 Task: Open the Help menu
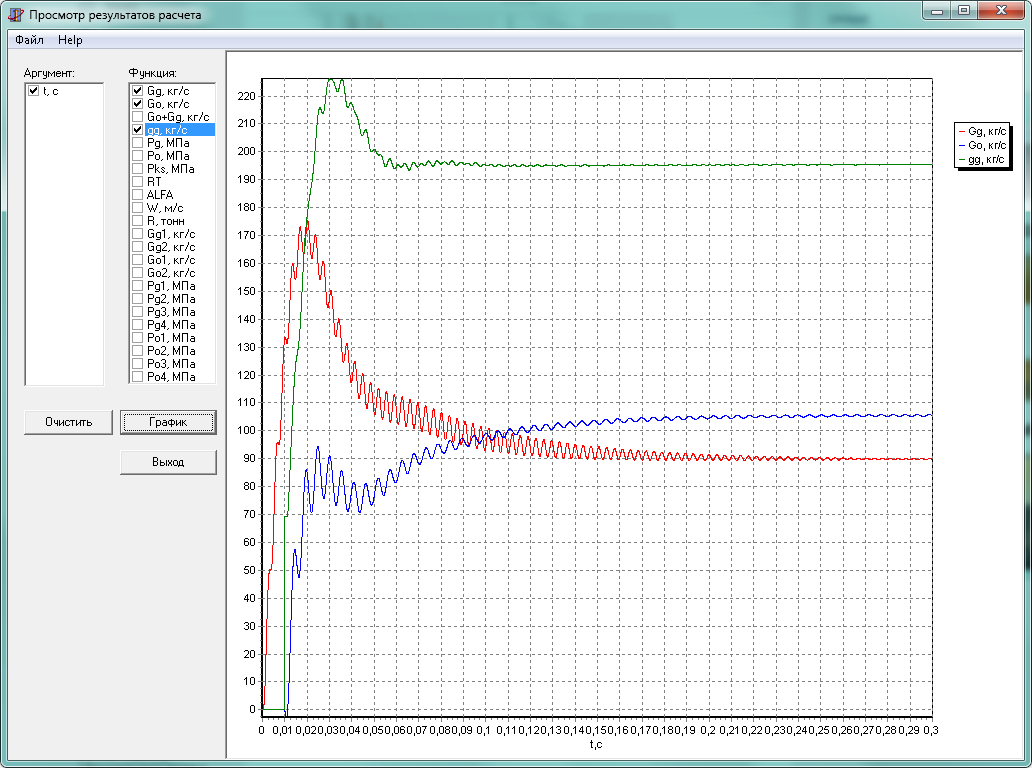tap(70, 40)
